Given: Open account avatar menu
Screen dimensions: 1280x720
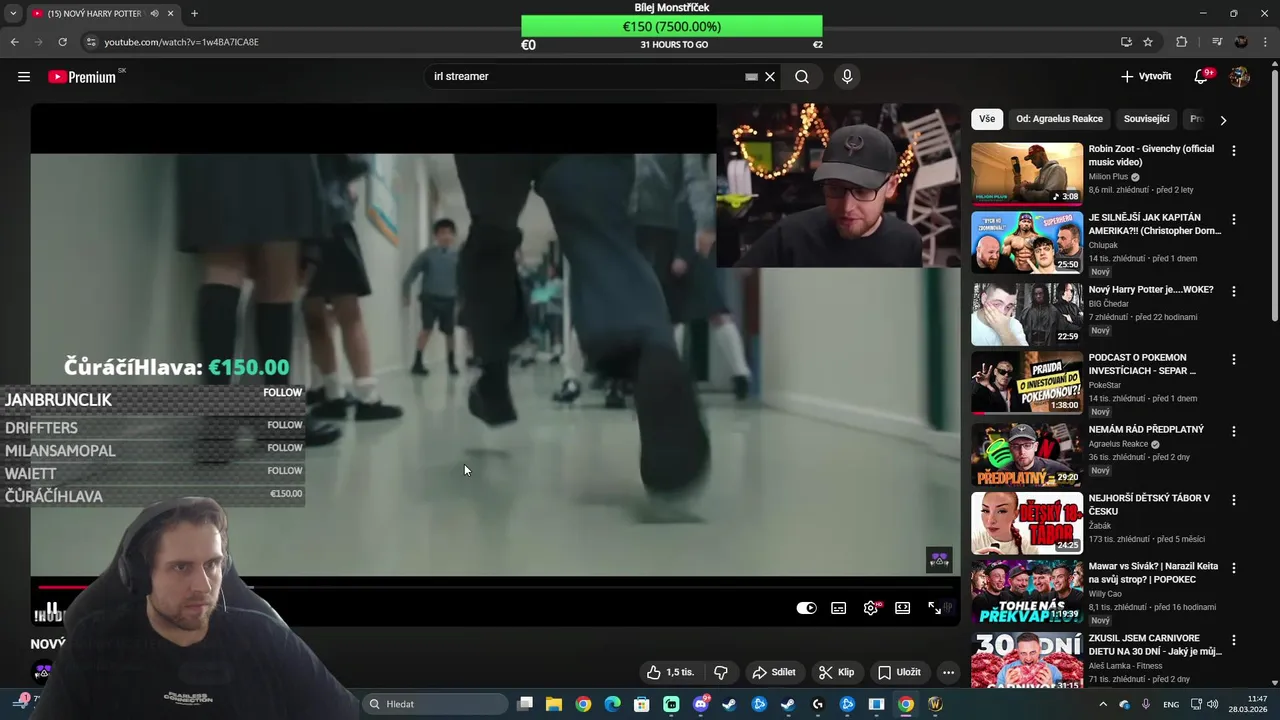Looking at the screenshot, I should tap(1240, 77).
